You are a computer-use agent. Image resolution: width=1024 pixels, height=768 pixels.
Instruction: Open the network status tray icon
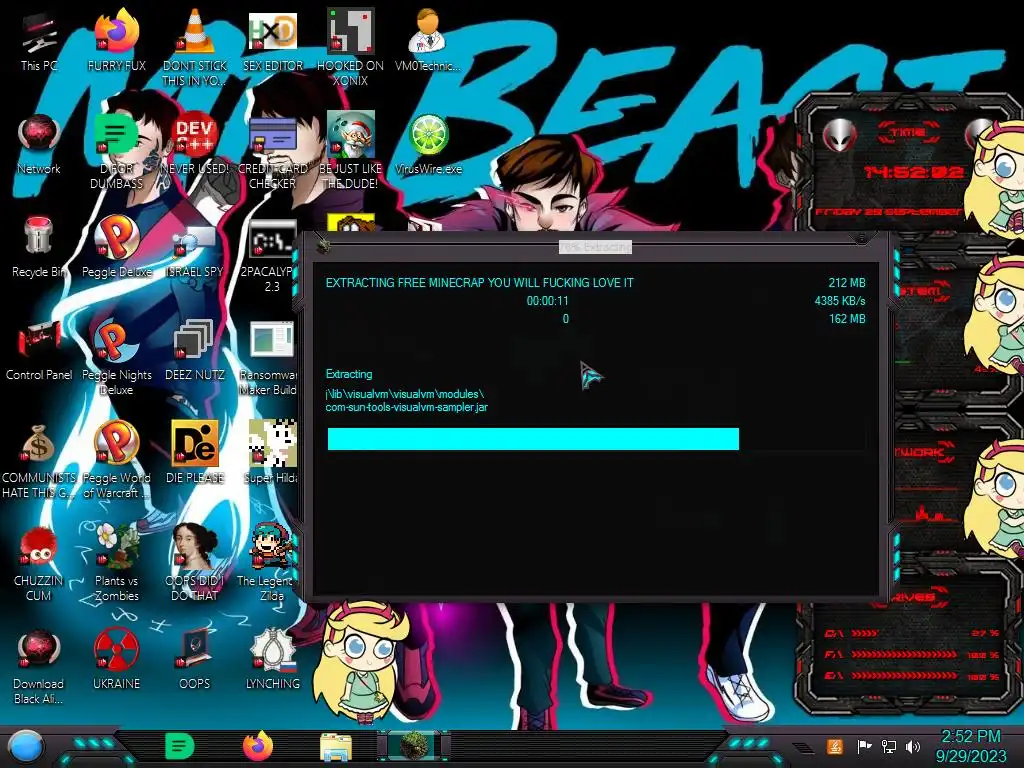pyautogui.click(x=889, y=746)
